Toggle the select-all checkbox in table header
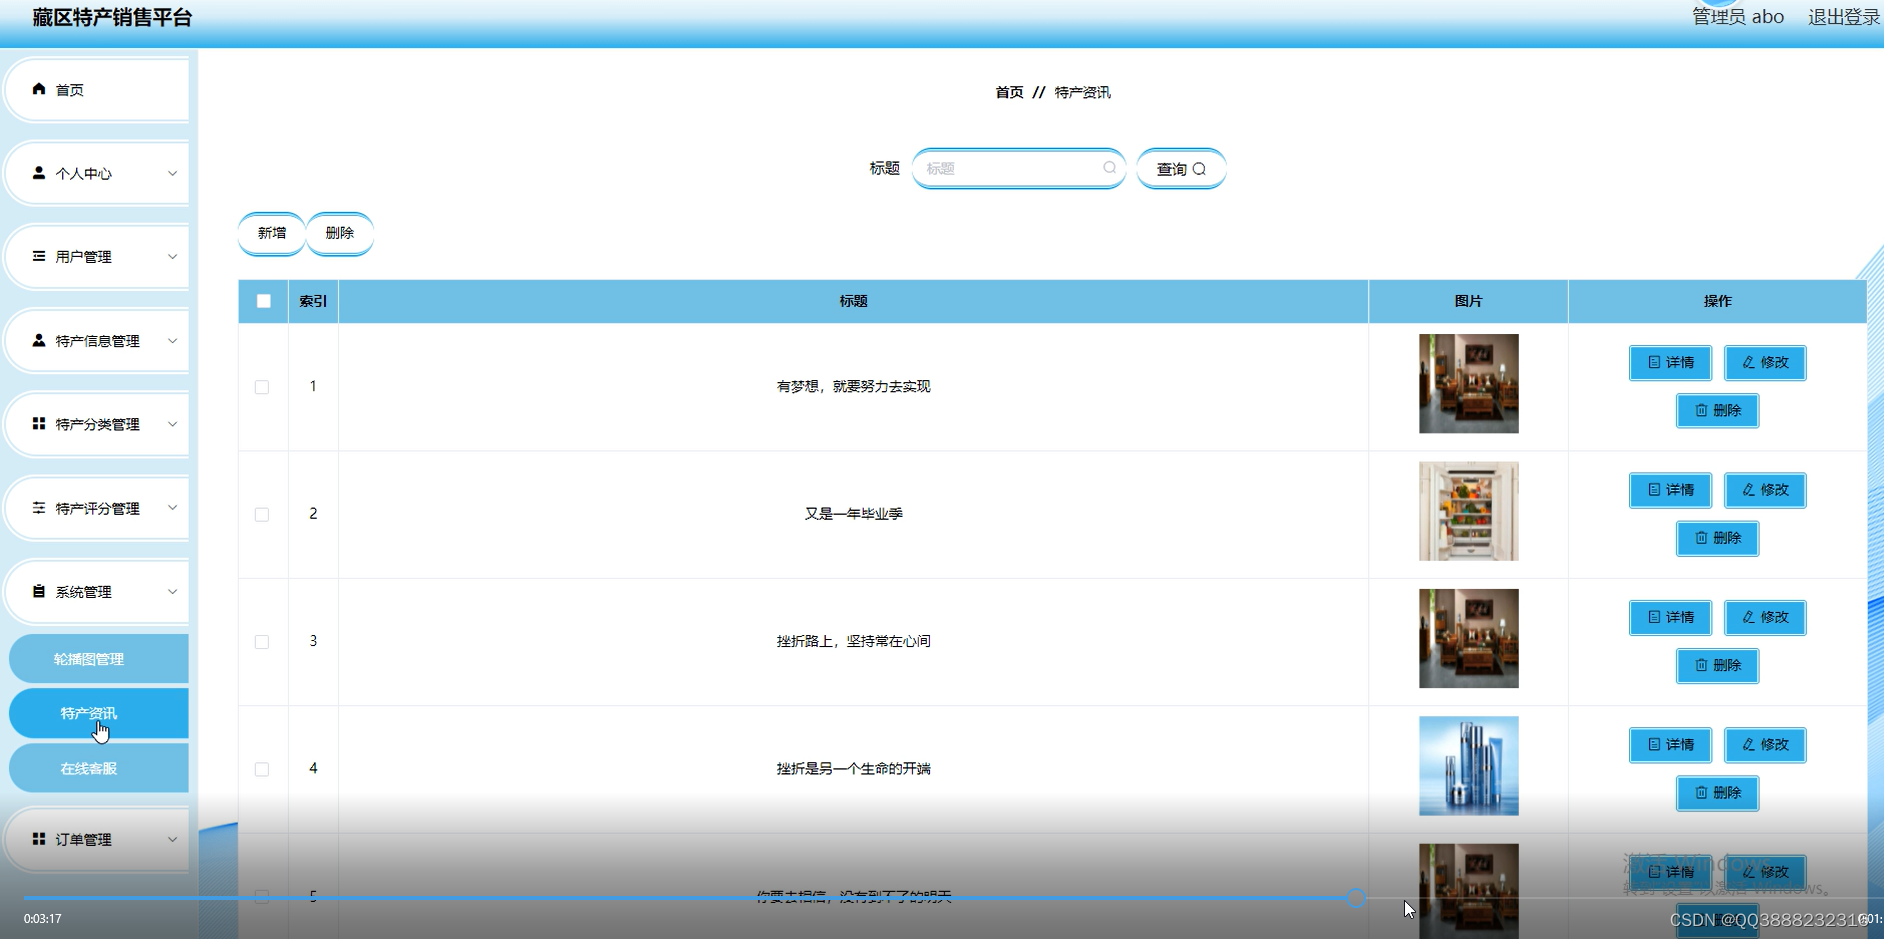The width and height of the screenshot is (1884, 939). click(264, 301)
